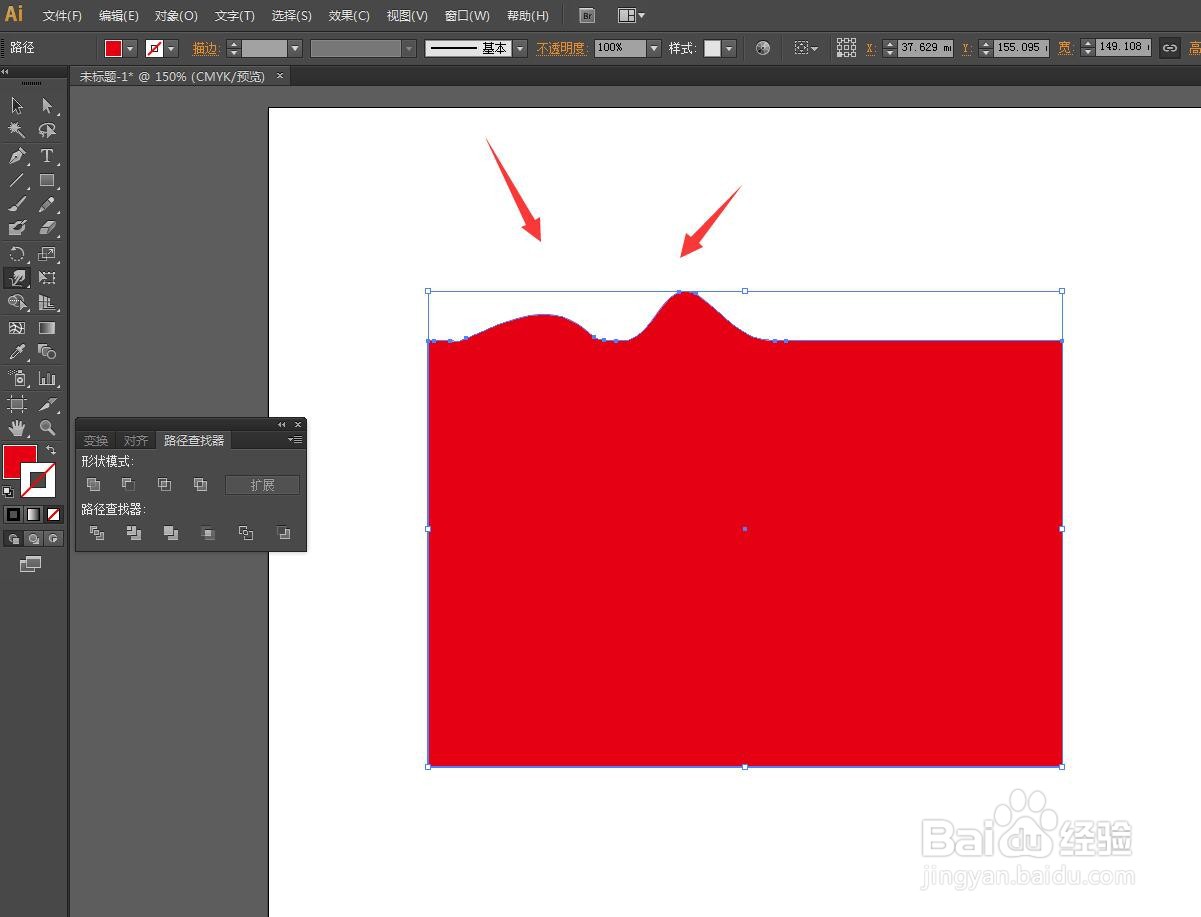Screen dimensions: 1201x917
Task: Click Unite shape mode in Pathfinder
Action: (x=93, y=484)
